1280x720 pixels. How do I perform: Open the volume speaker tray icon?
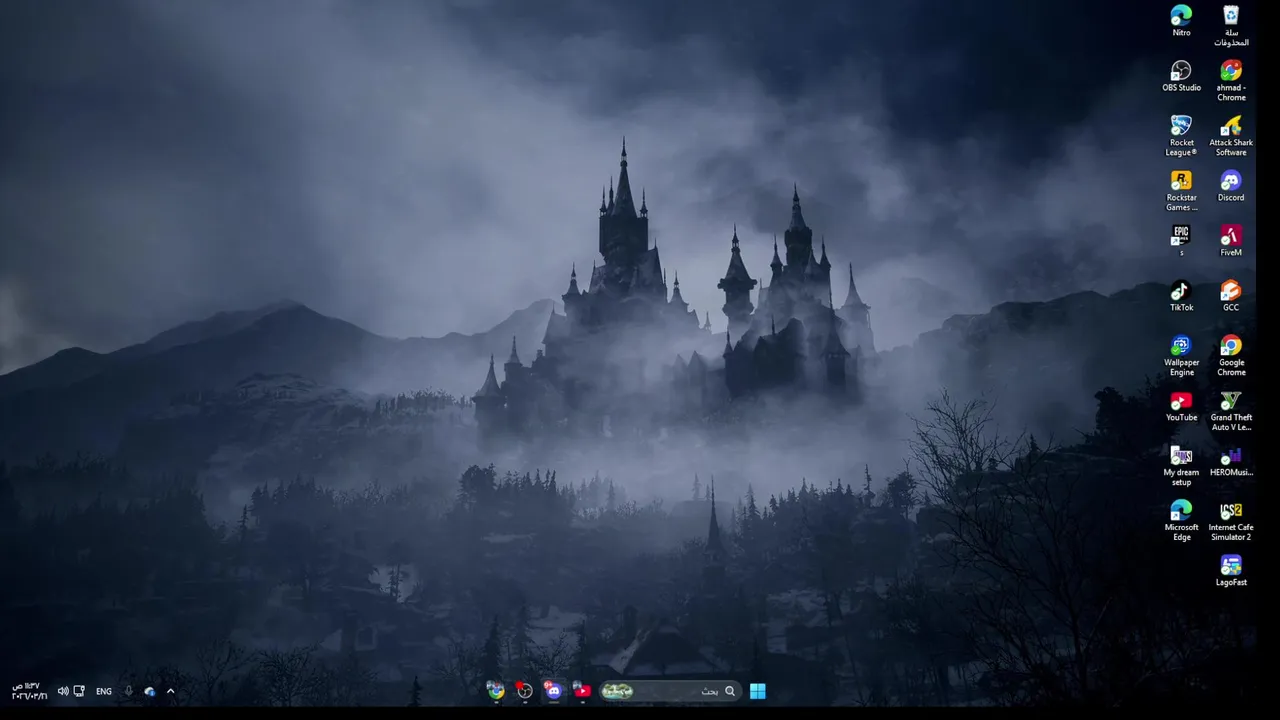click(63, 691)
